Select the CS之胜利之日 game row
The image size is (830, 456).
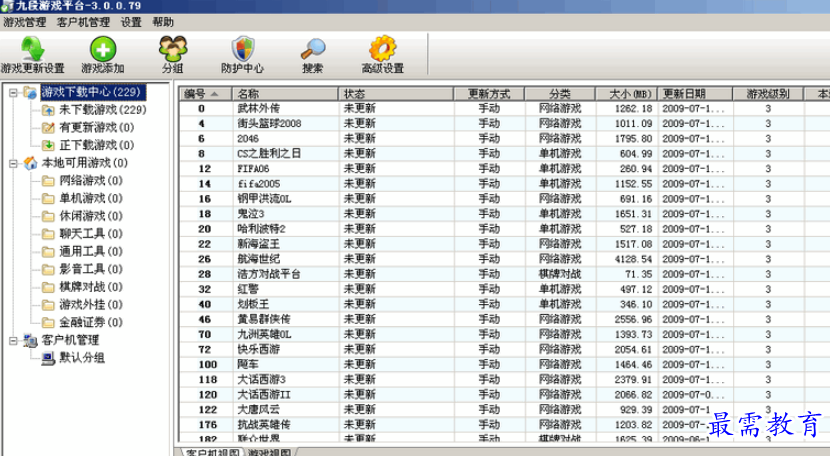point(504,154)
